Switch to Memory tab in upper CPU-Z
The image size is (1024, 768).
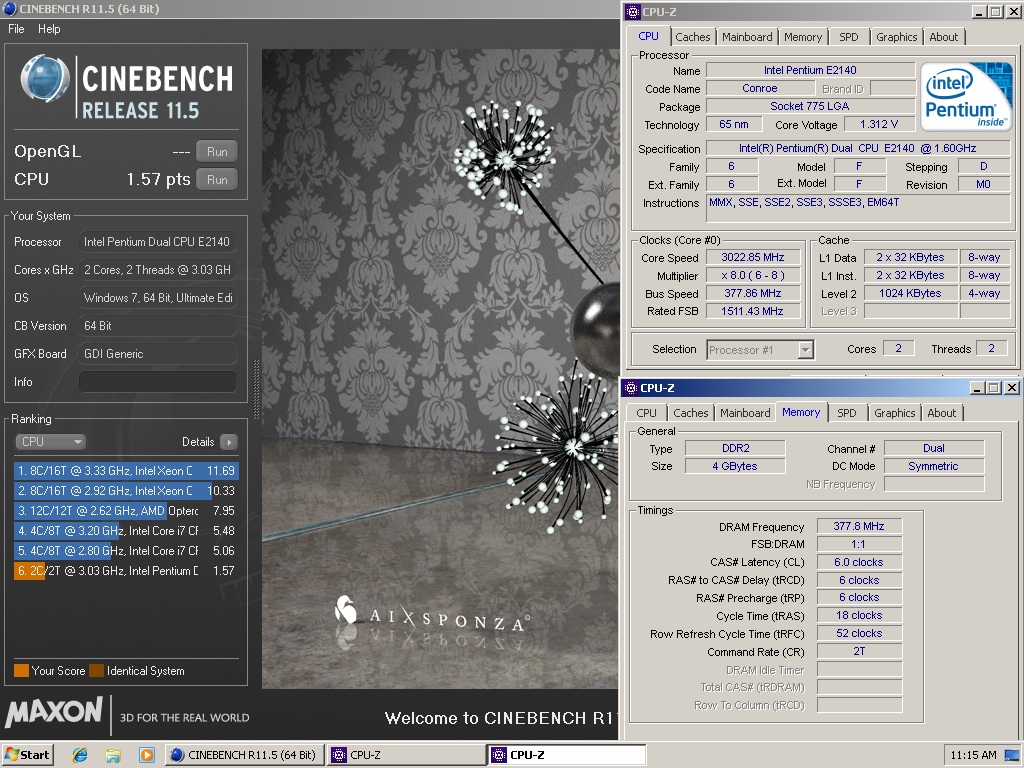tap(803, 37)
